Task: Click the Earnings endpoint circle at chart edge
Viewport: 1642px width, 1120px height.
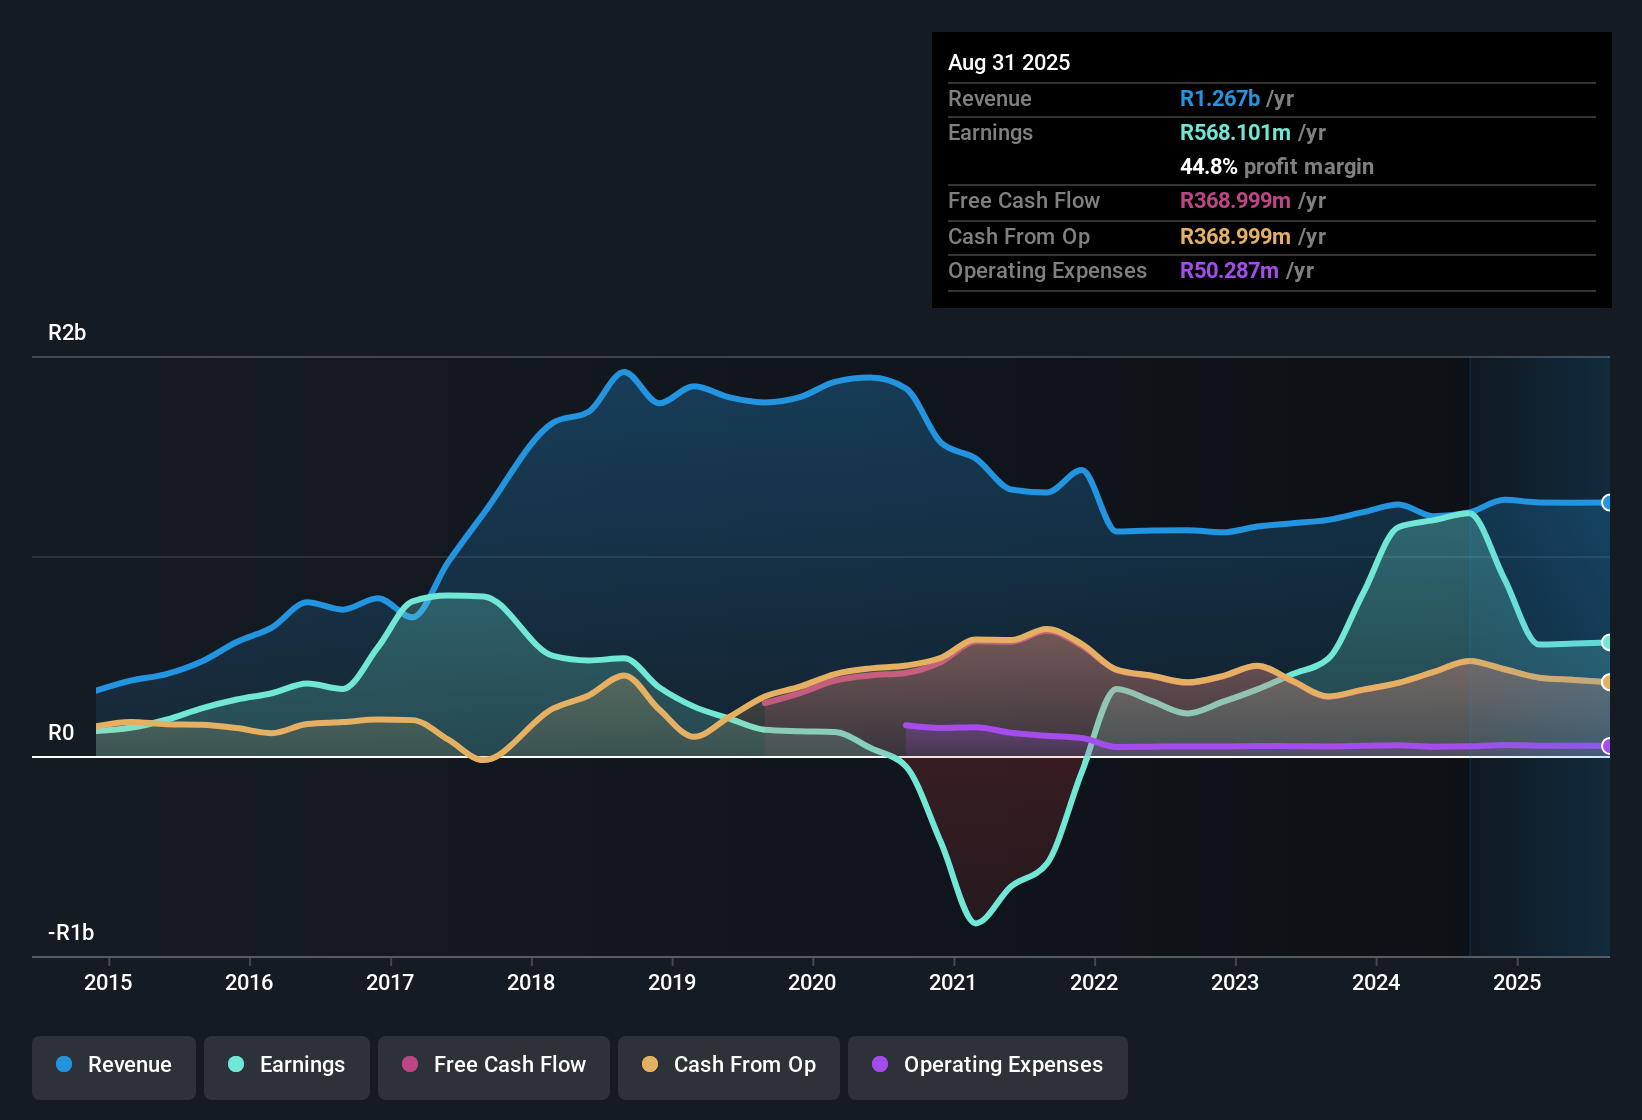Action: click(x=1607, y=641)
